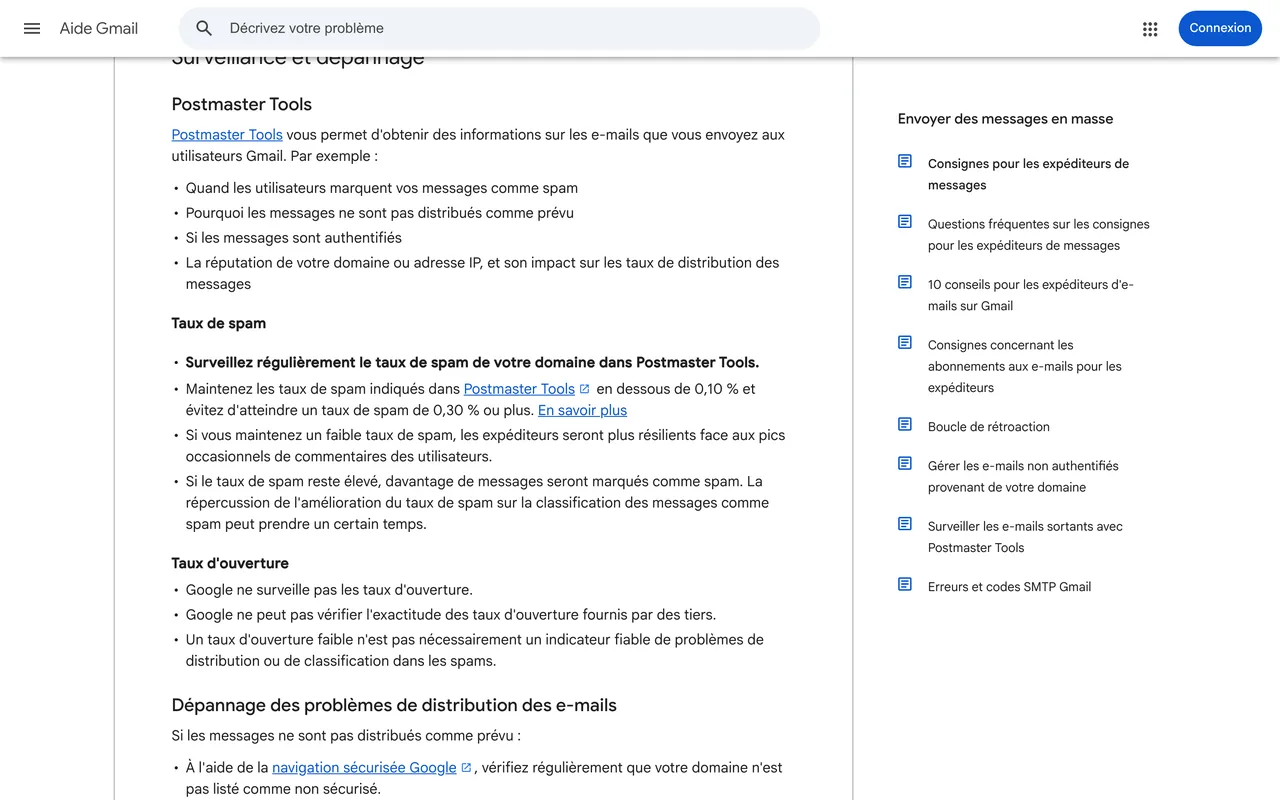Click article icon beside Consignes concernant les abonnements

click(905, 343)
